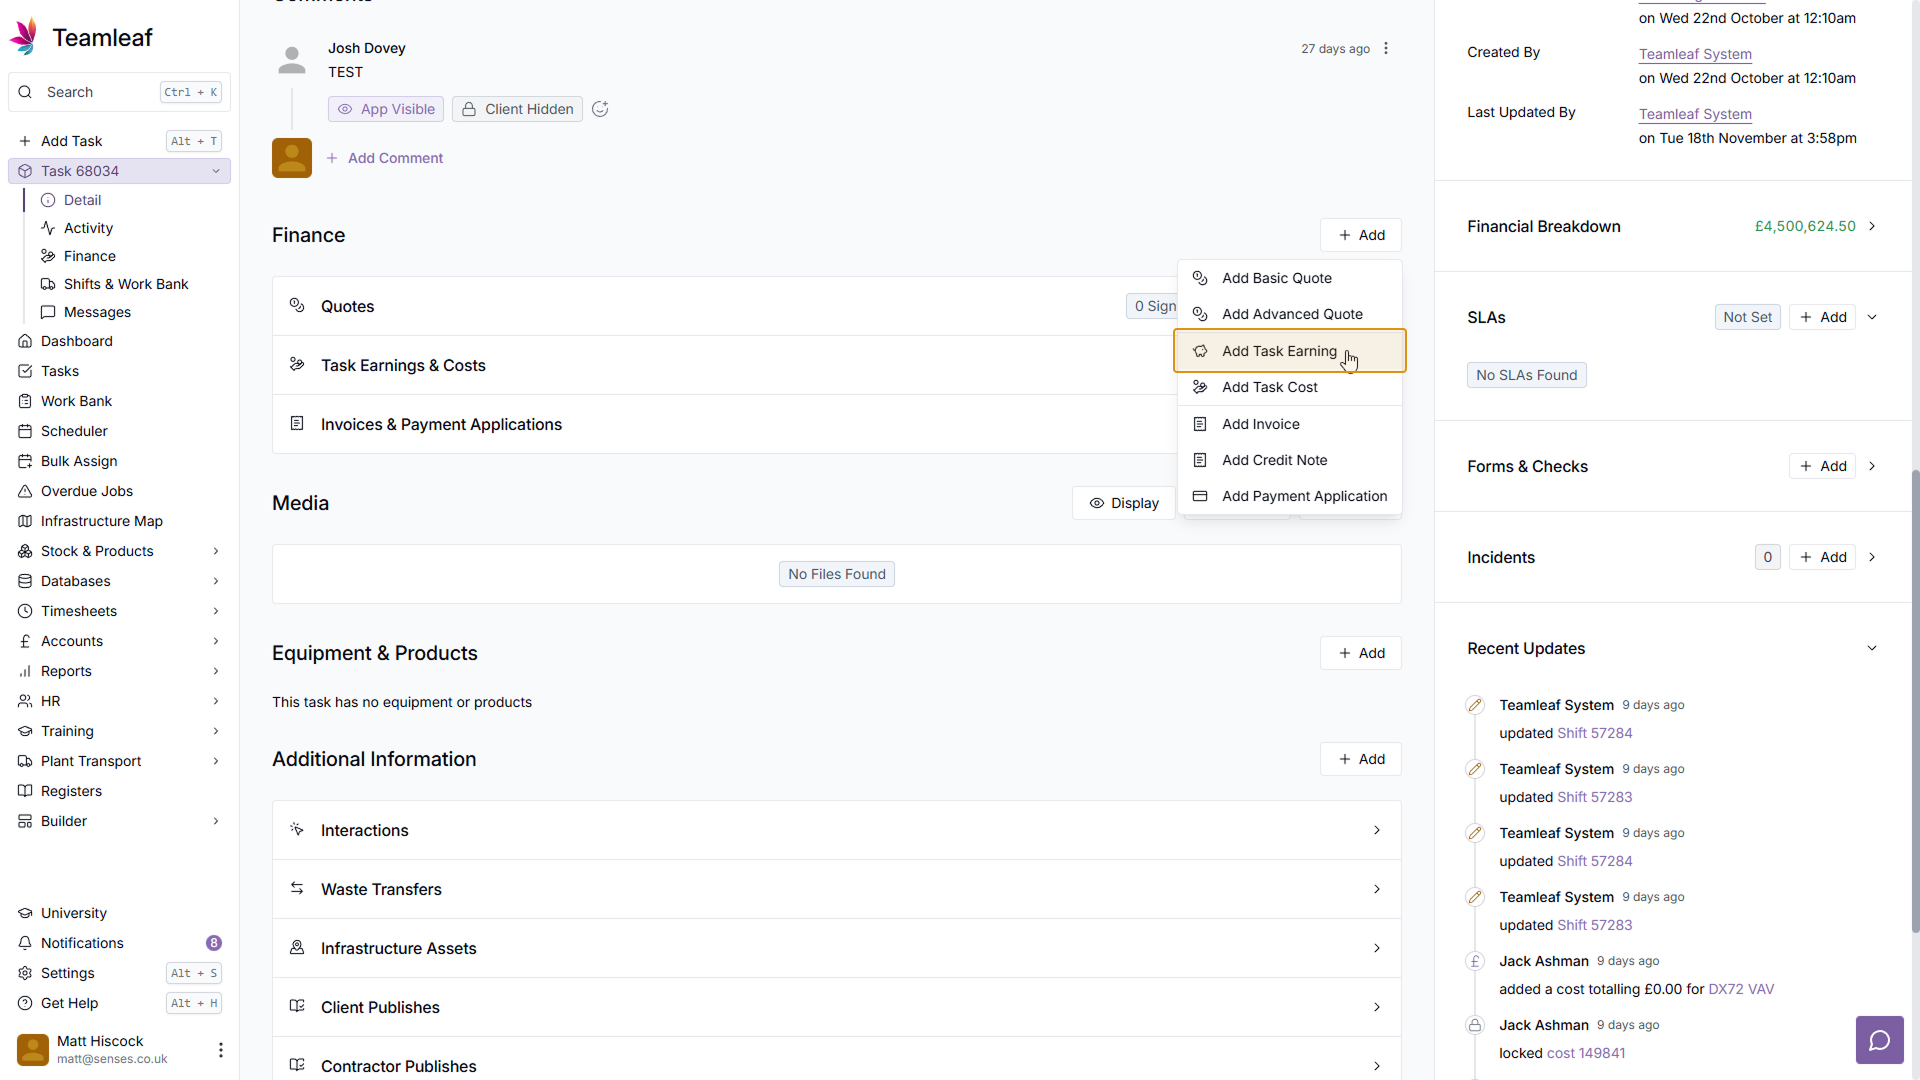Viewport: 1920px width, 1080px height.
Task: Select Add Task Cost from the menu
Action: point(1269,387)
